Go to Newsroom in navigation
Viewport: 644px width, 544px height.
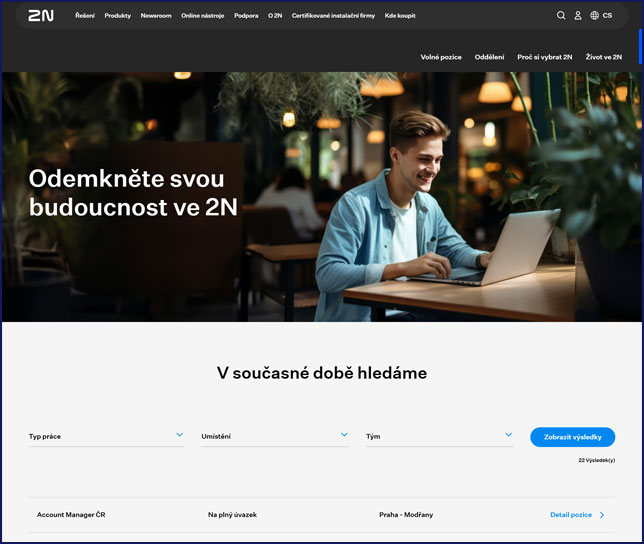coord(156,16)
